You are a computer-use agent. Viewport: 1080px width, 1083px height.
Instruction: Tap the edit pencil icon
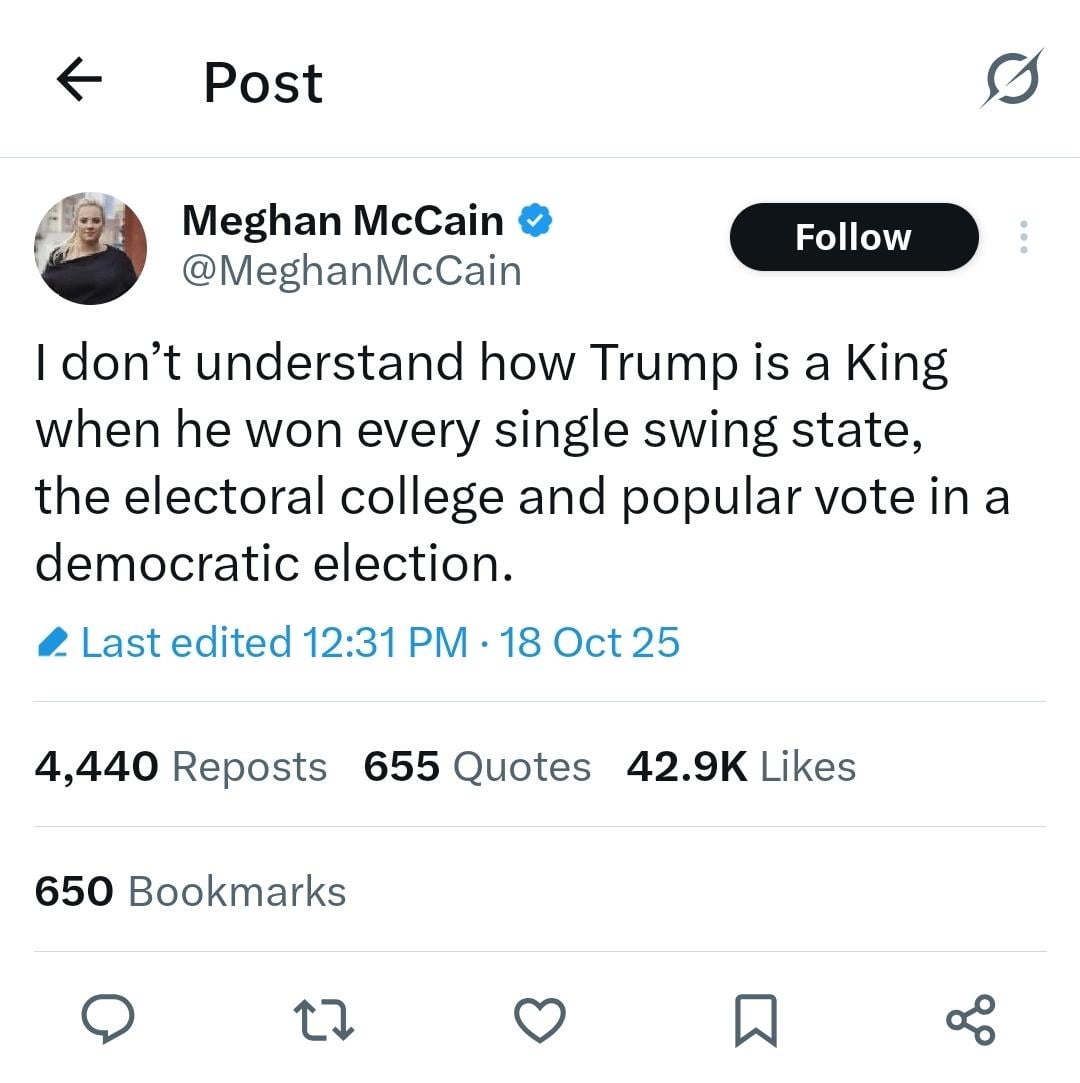51,642
